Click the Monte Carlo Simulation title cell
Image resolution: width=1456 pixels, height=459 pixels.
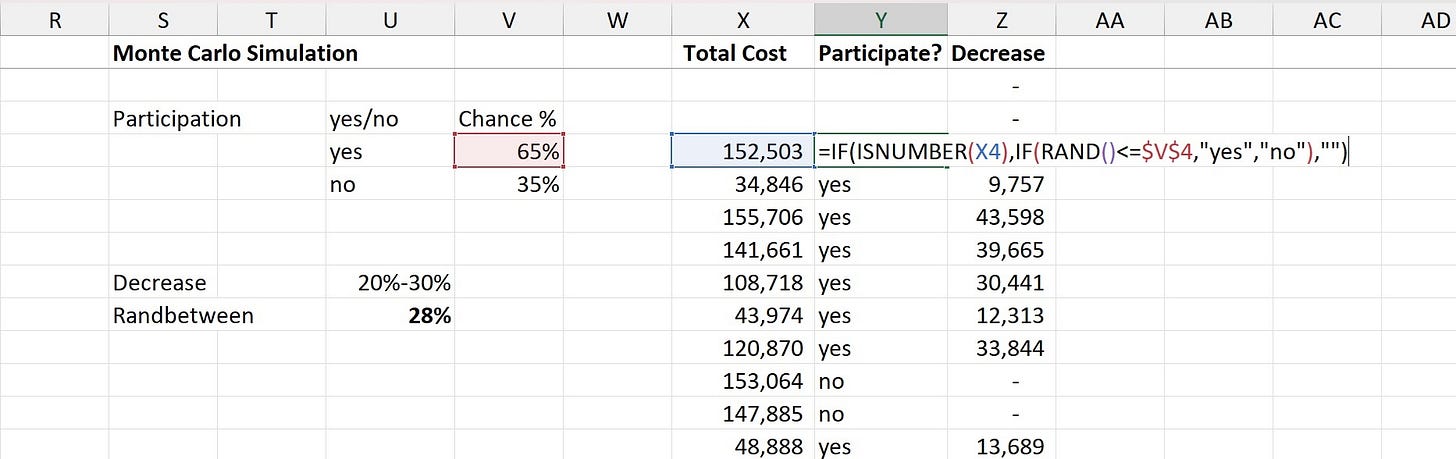pyautogui.click(x=235, y=53)
